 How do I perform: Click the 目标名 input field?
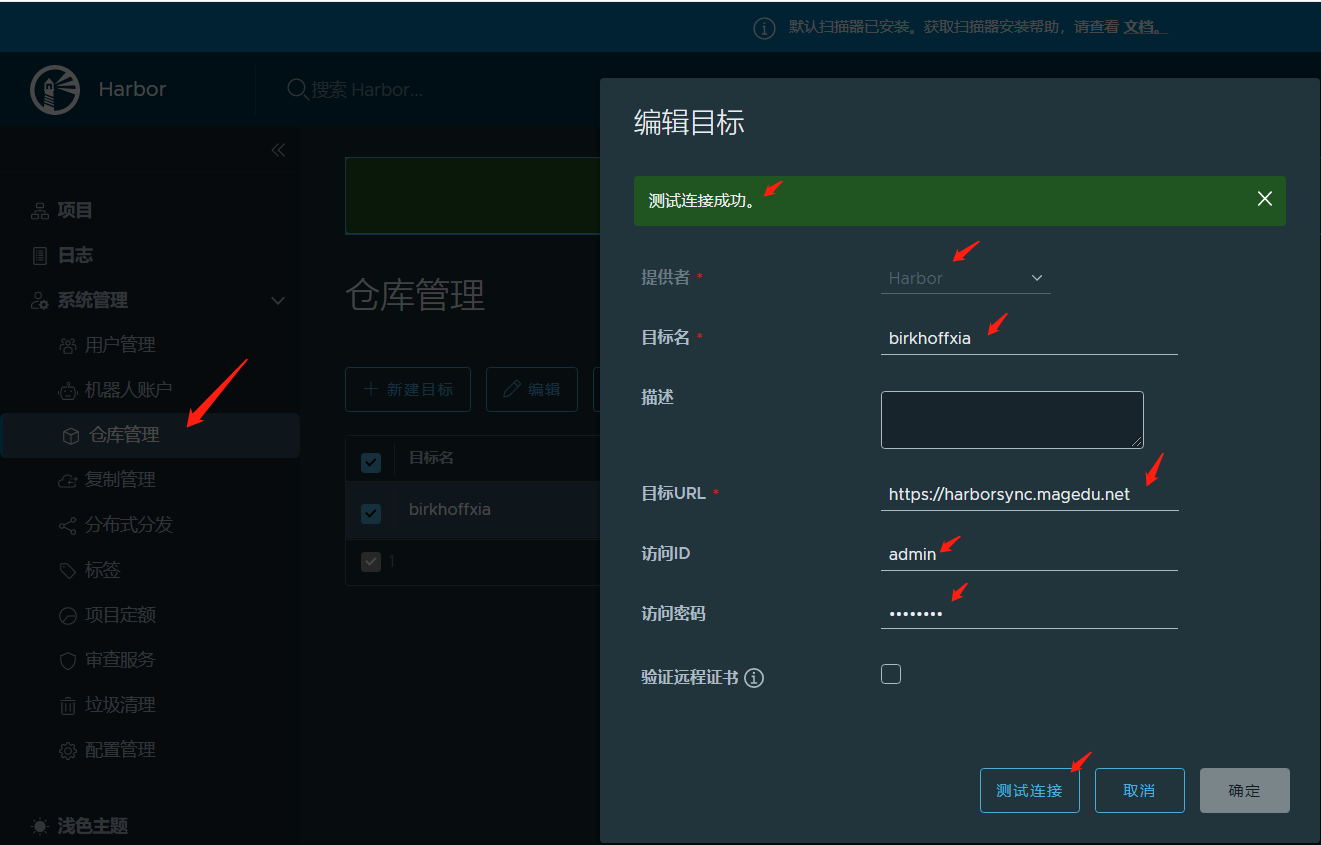click(x=1029, y=338)
